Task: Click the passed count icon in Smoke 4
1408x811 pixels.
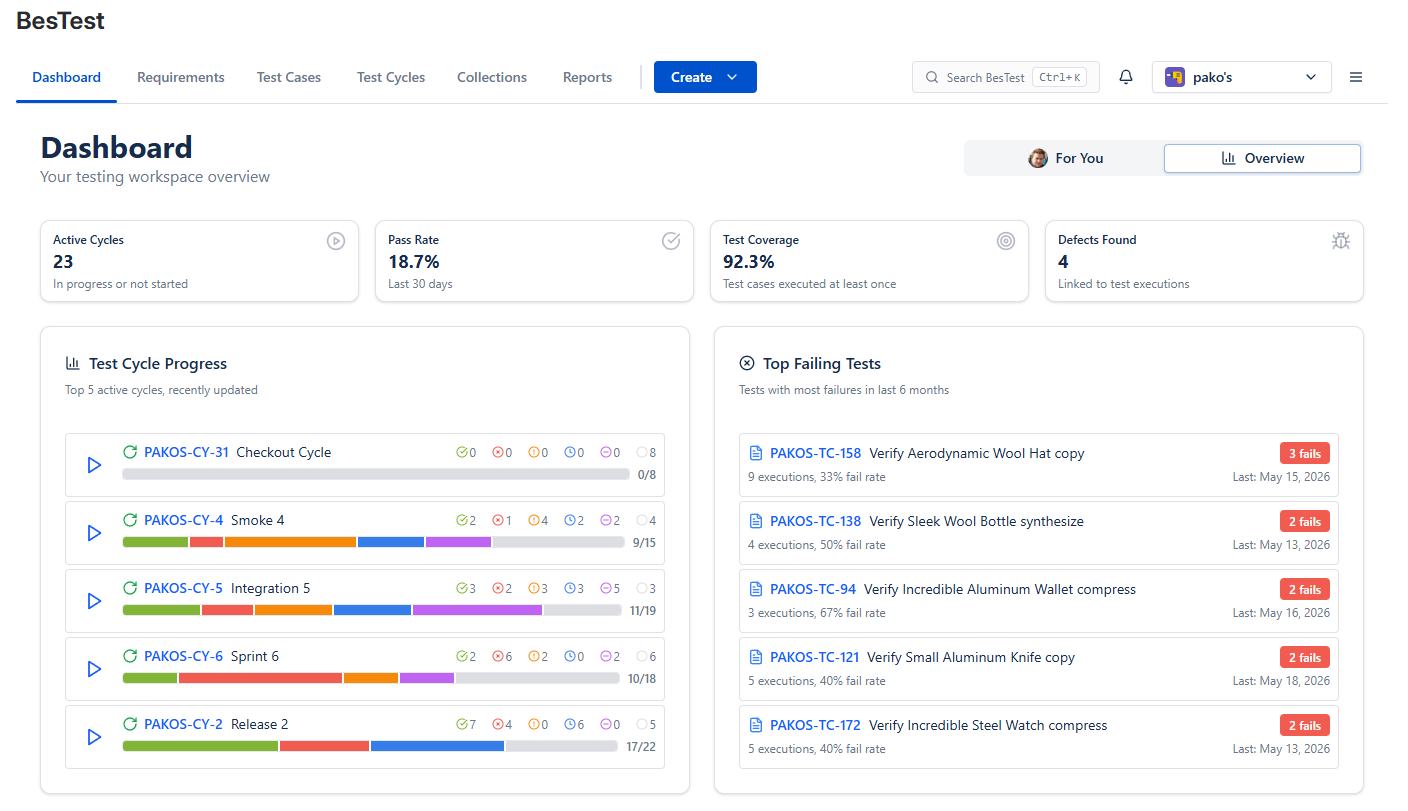Action: tap(462, 520)
